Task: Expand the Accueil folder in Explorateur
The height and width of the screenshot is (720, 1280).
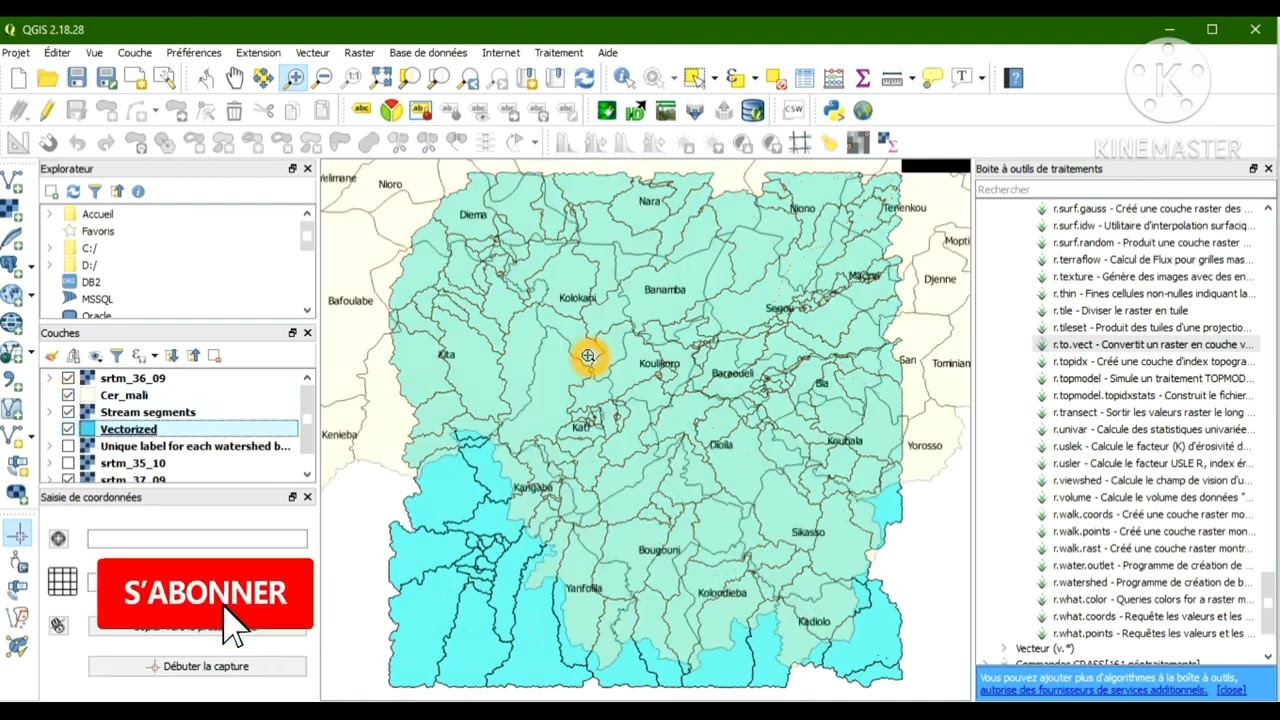Action: click(x=50, y=214)
